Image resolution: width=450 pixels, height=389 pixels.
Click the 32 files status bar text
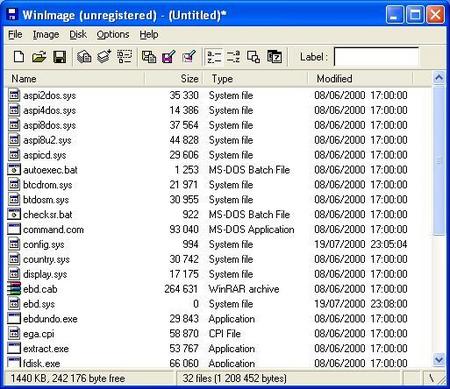(x=234, y=378)
